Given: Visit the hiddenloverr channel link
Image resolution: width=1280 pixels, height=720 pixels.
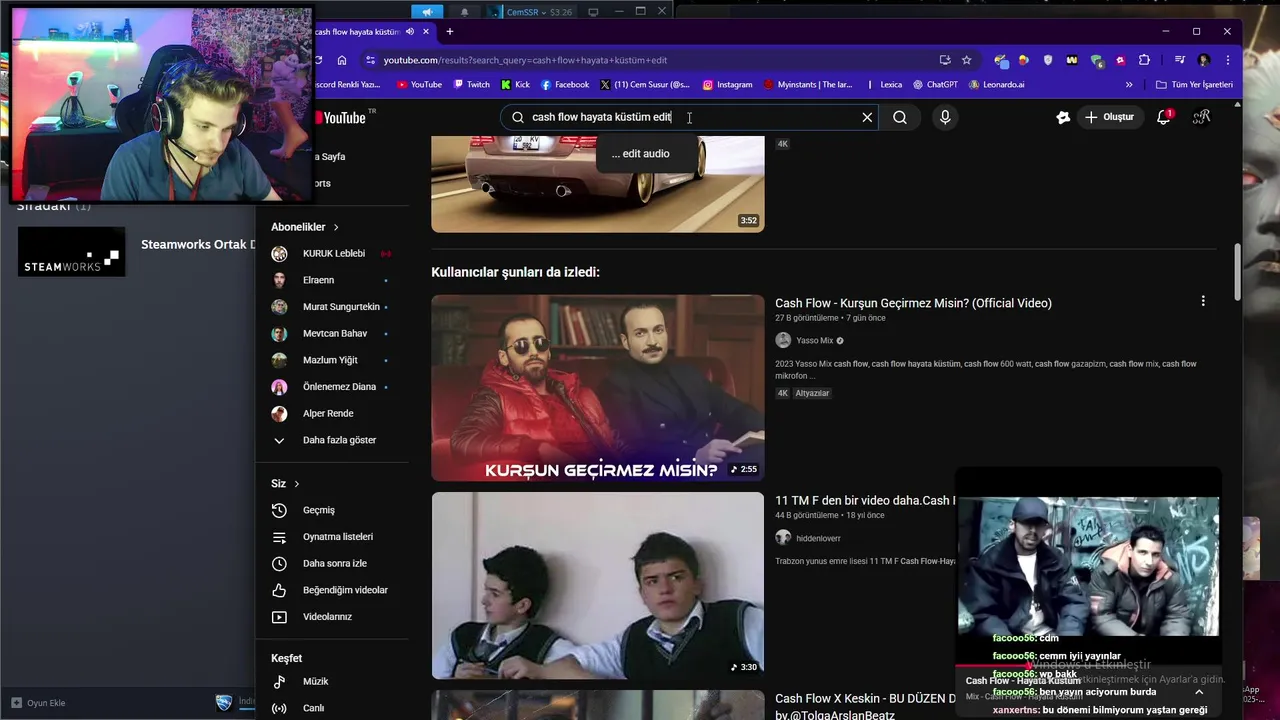Looking at the screenshot, I should pyautogui.click(x=818, y=538).
